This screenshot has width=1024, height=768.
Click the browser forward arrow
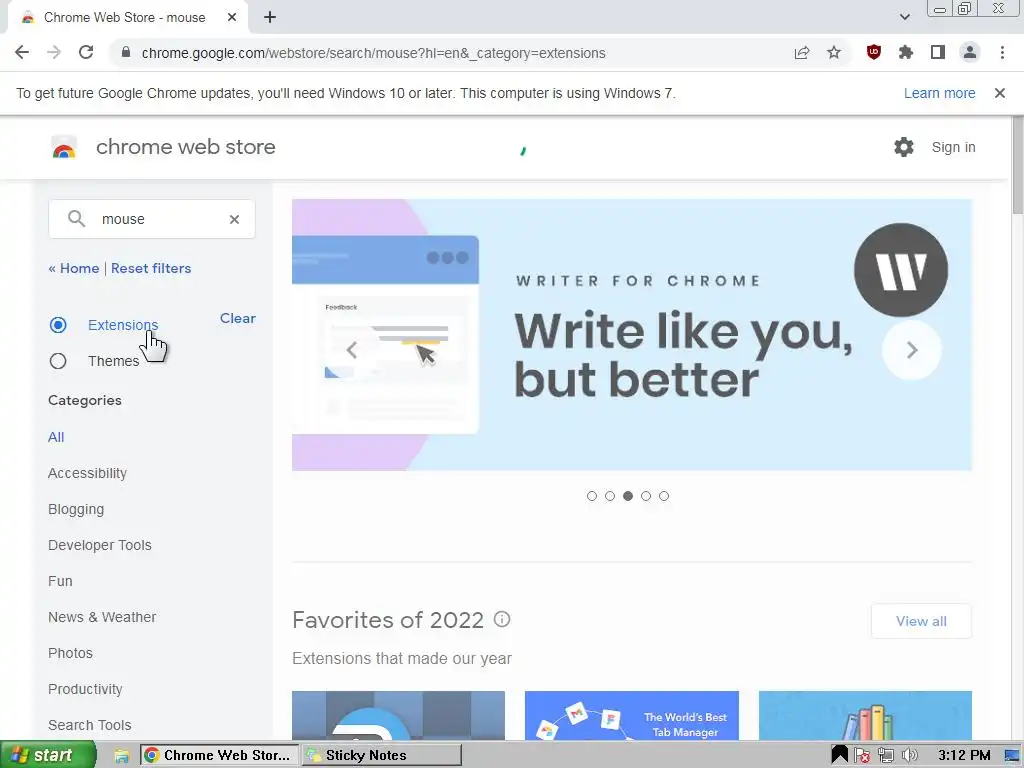[x=54, y=53]
